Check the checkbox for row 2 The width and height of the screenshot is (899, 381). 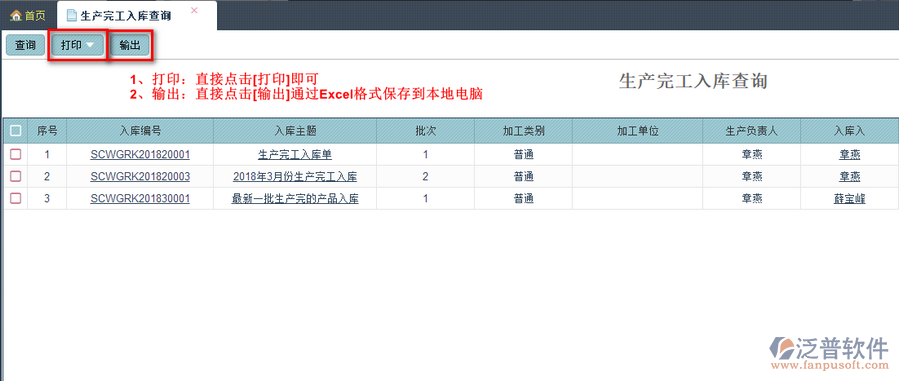coord(15,176)
